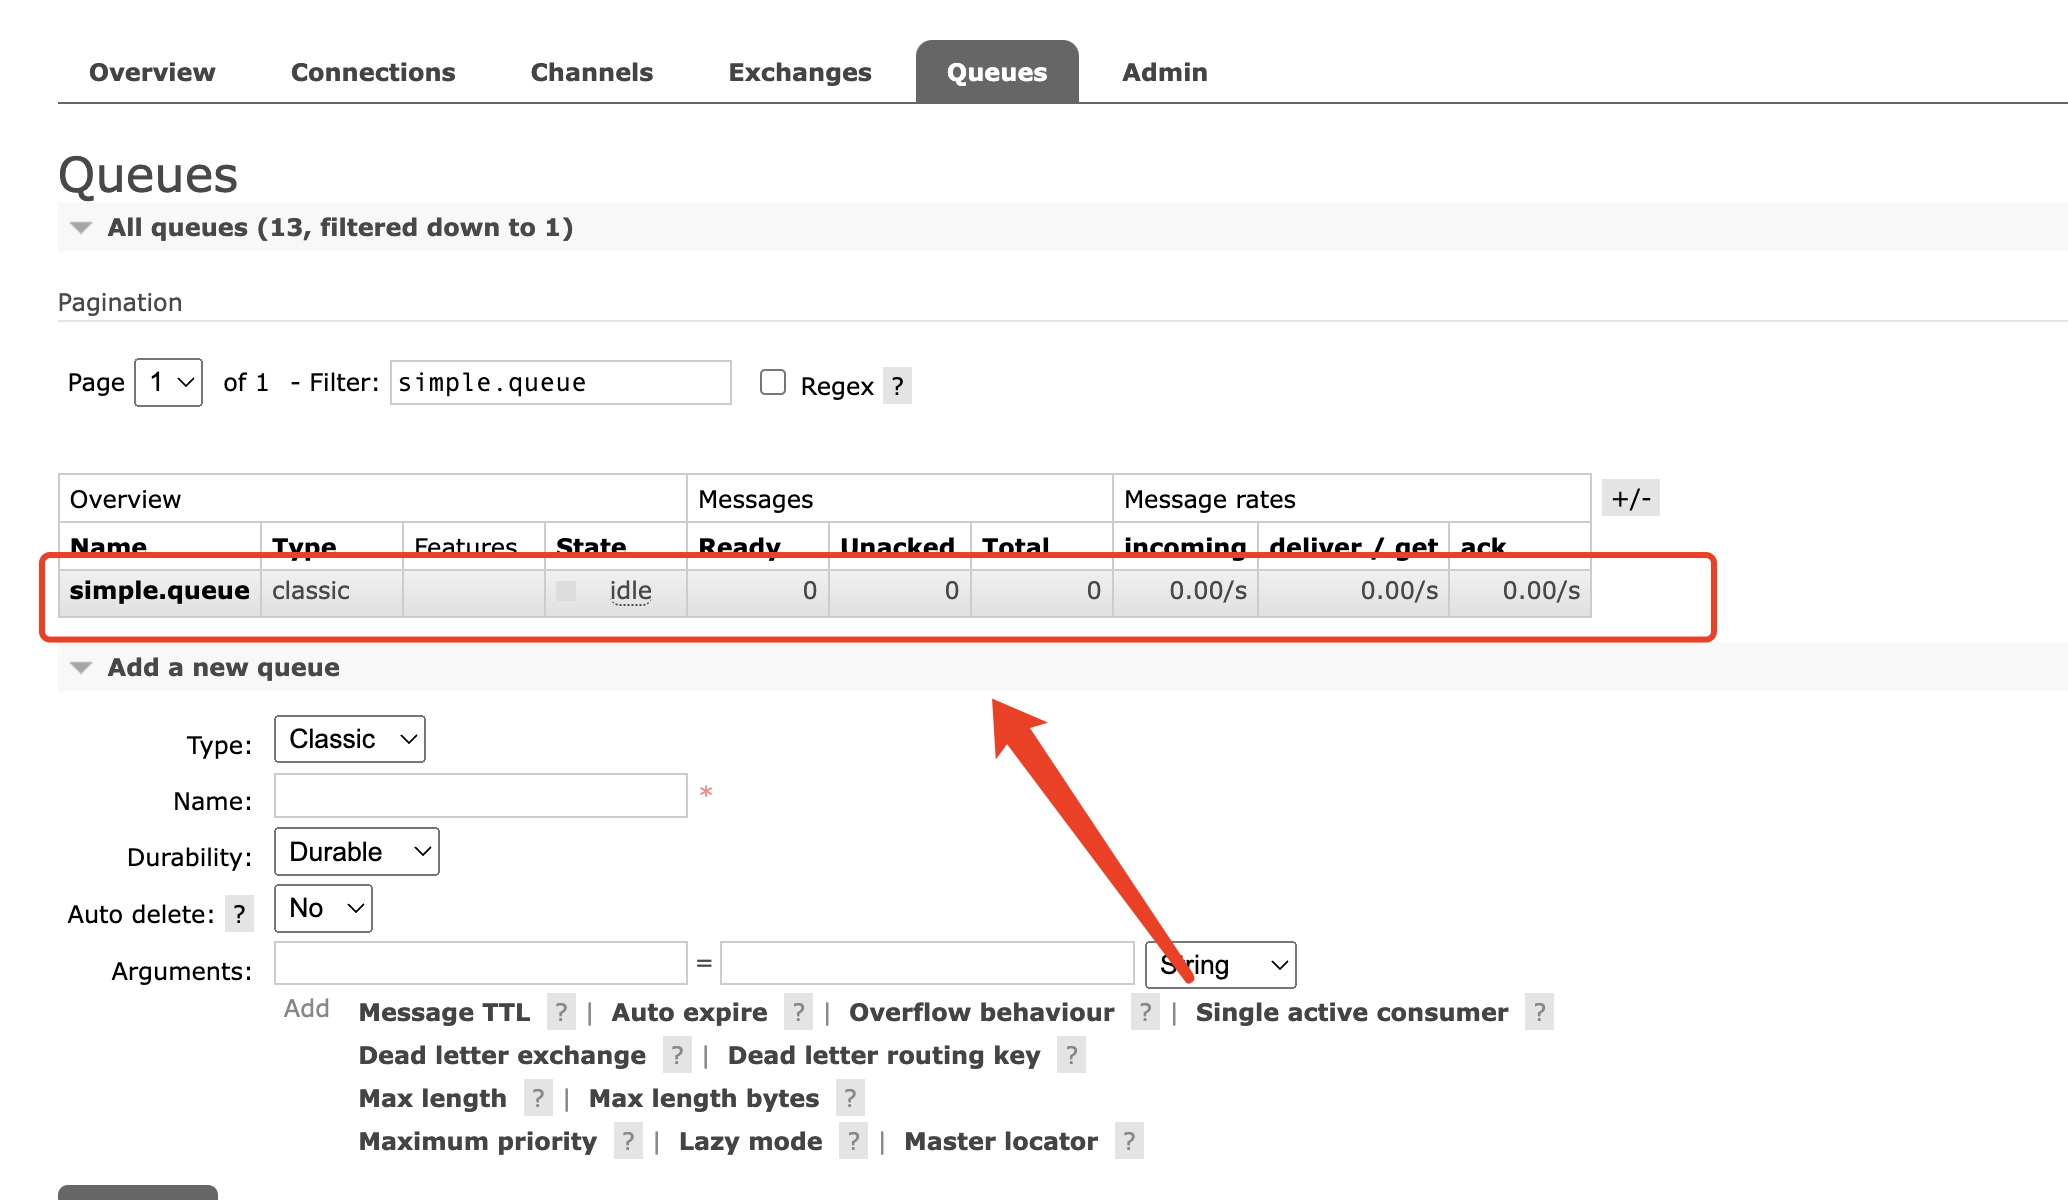Click help icon for Lazy mode

(x=853, y=1142)
